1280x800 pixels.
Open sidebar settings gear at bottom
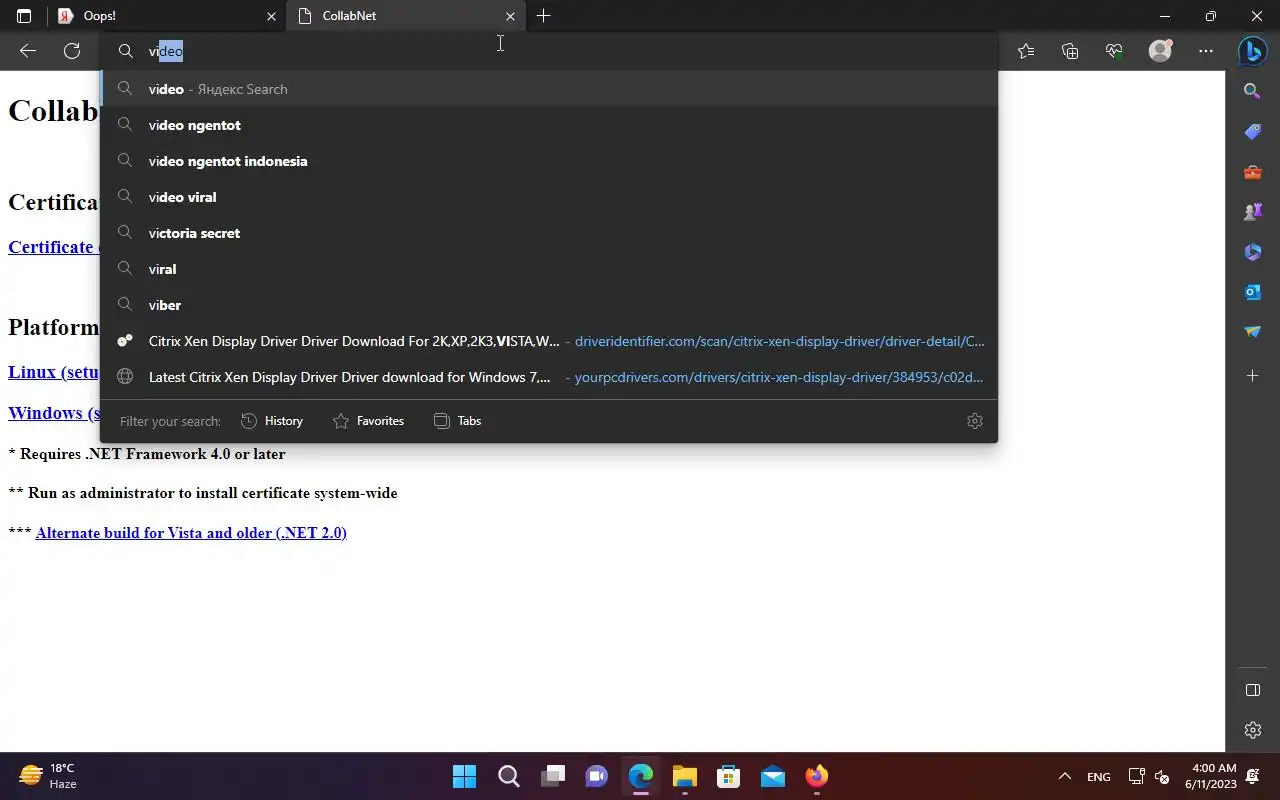pos(1252,730)
